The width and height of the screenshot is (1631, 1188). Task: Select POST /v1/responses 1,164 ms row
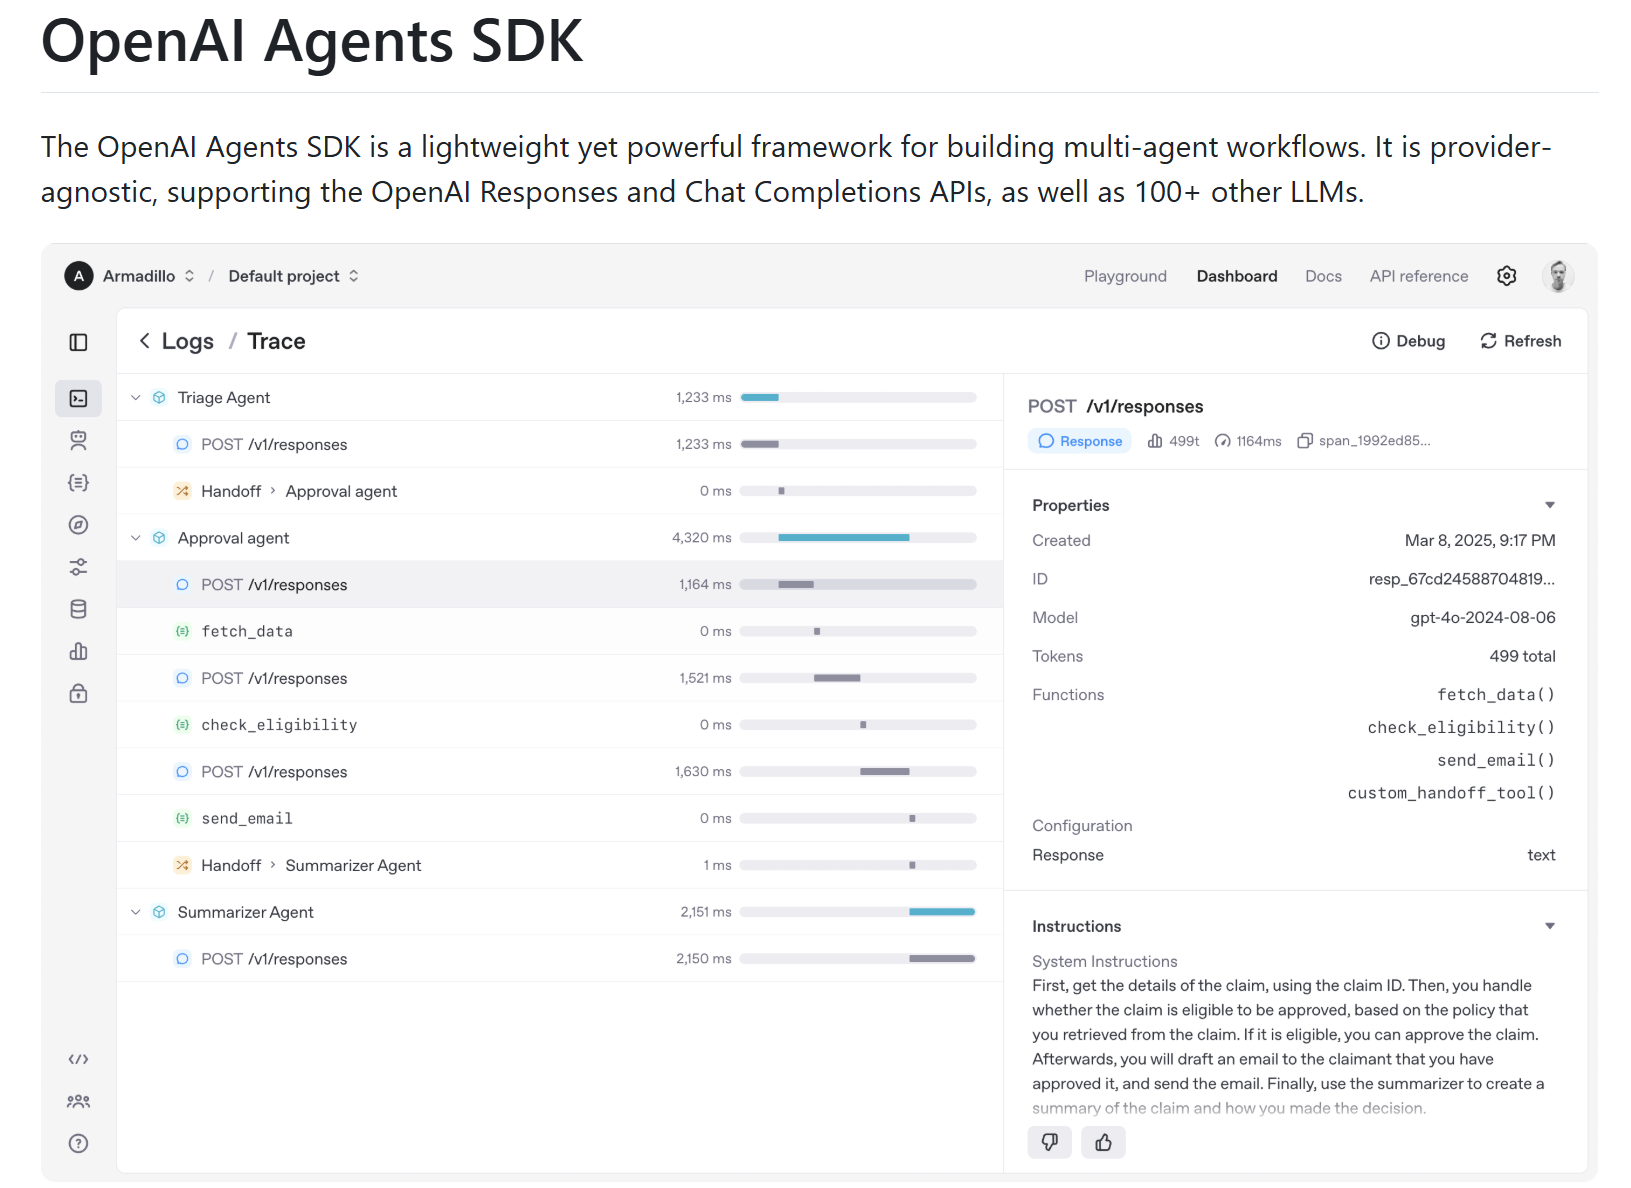[560, 584]
